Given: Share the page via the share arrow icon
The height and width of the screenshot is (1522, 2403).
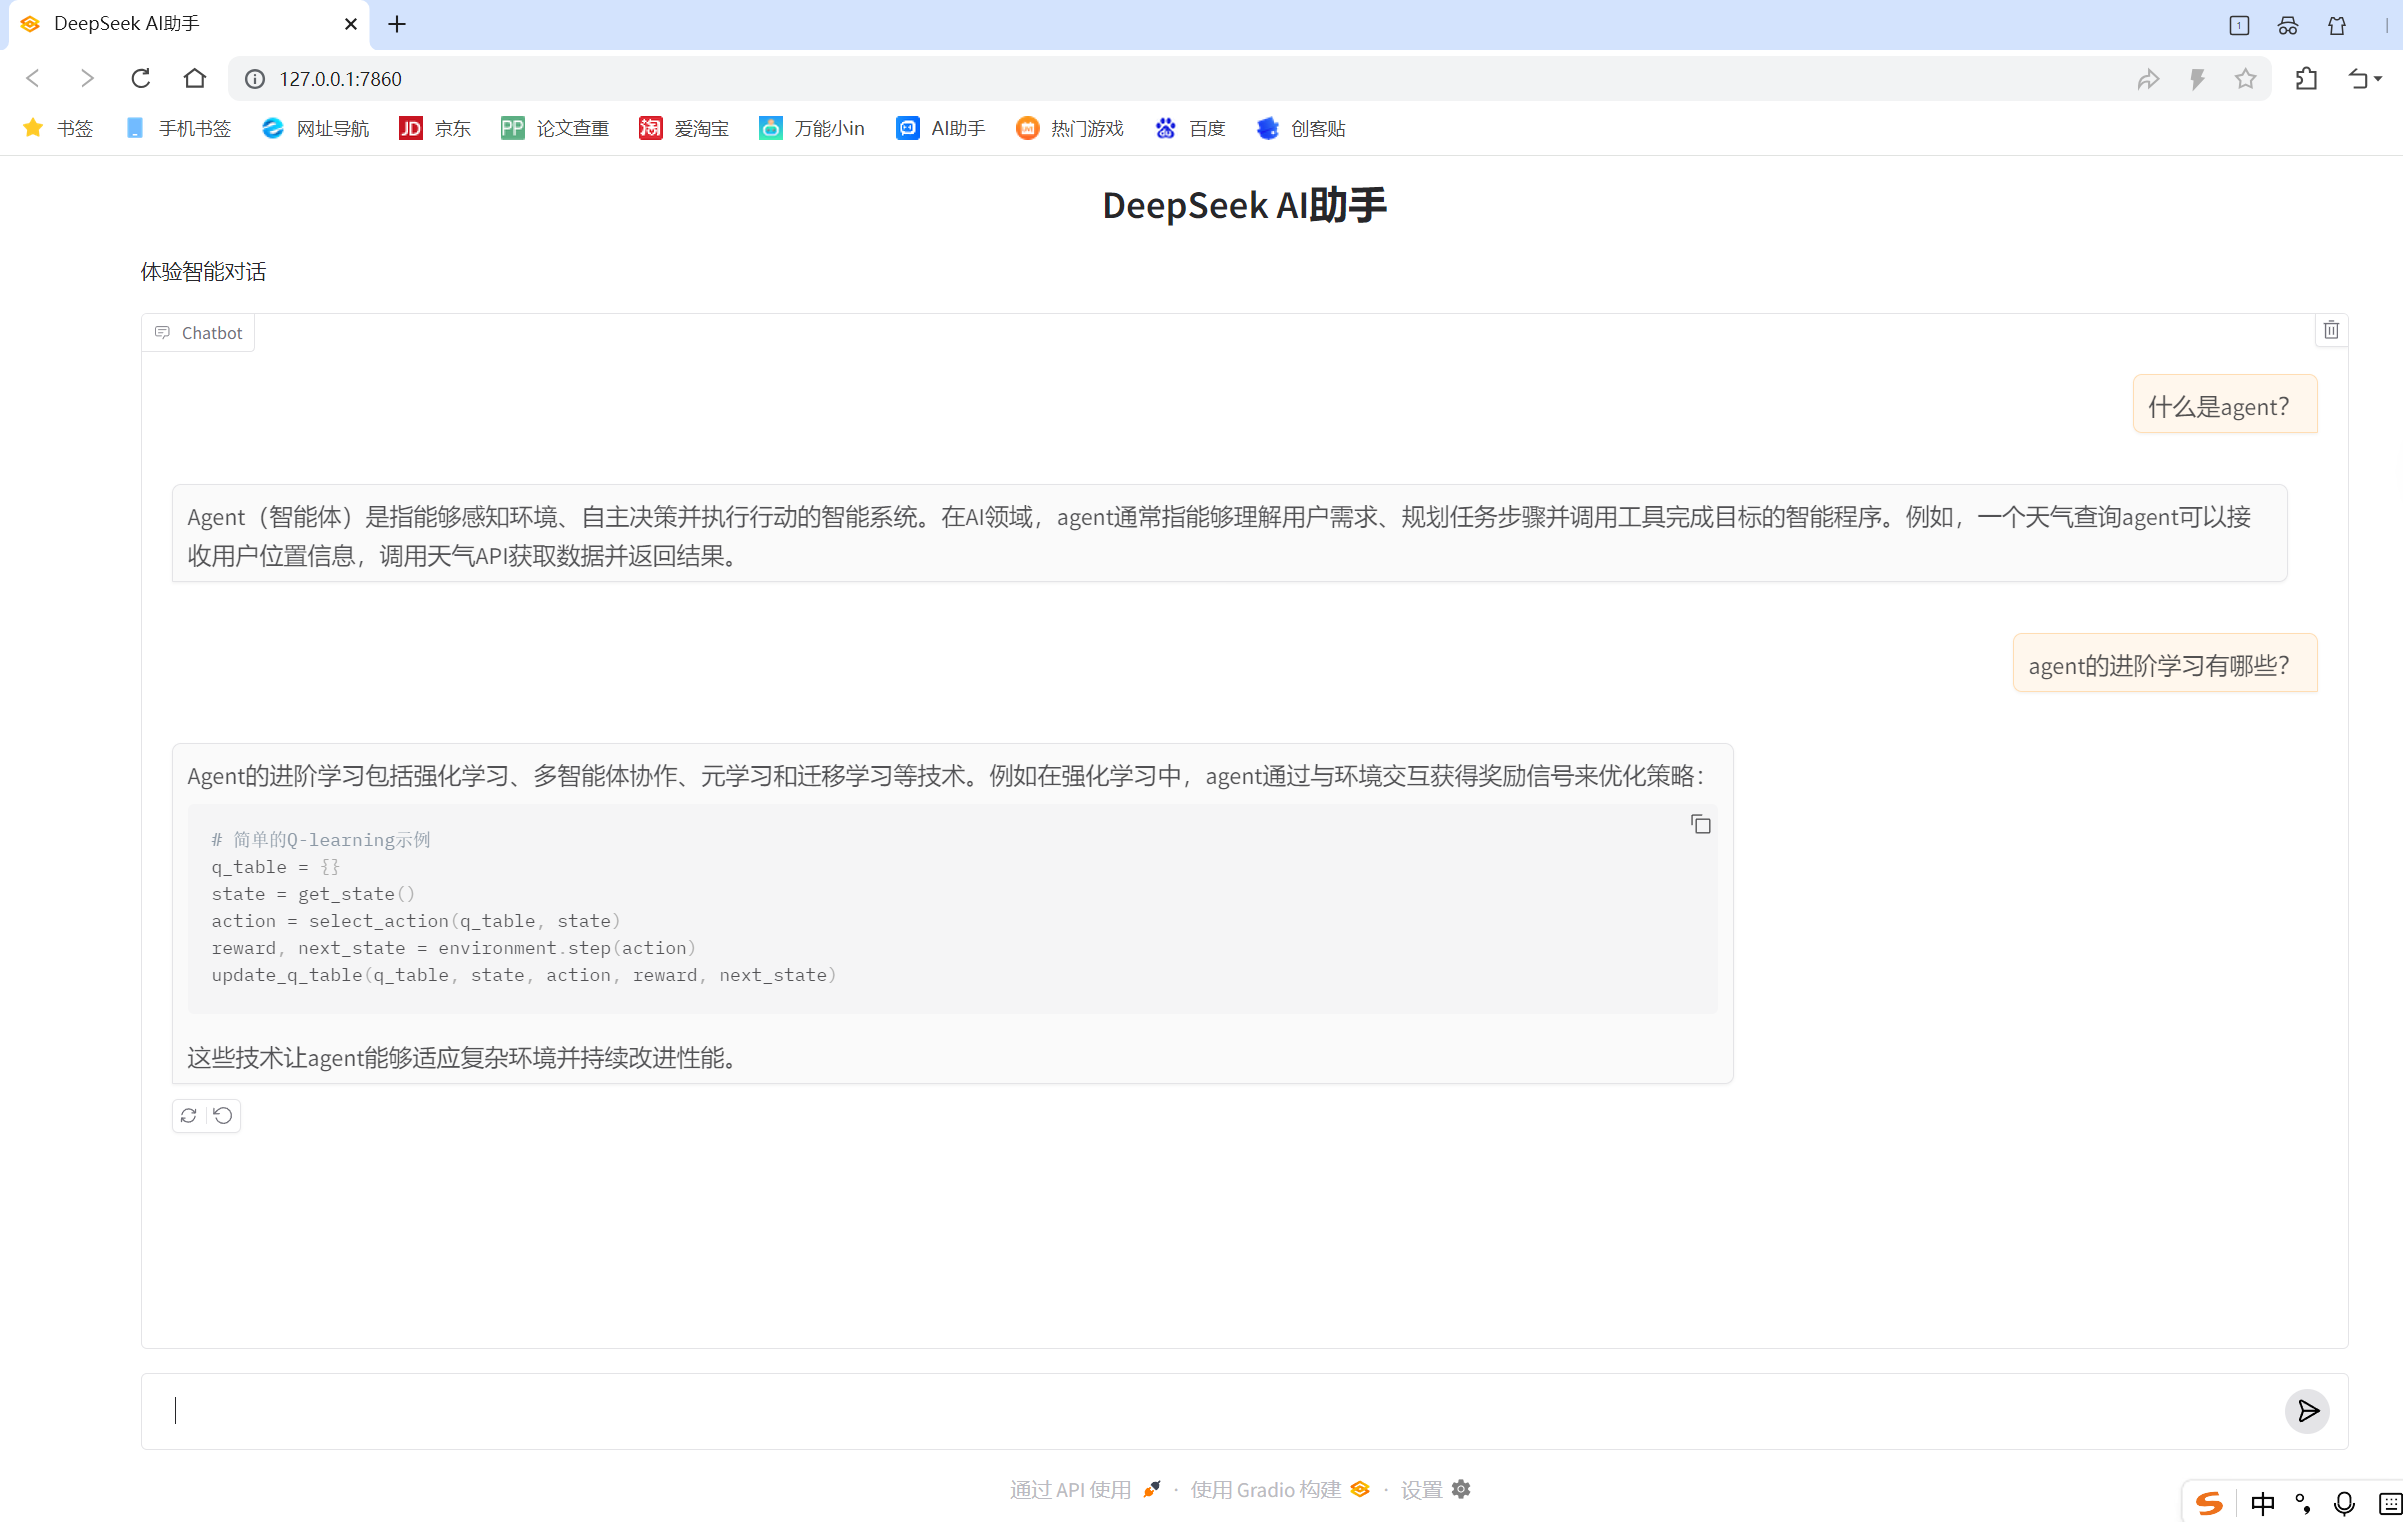Looking at the screenshot, I should (2148, 79).
